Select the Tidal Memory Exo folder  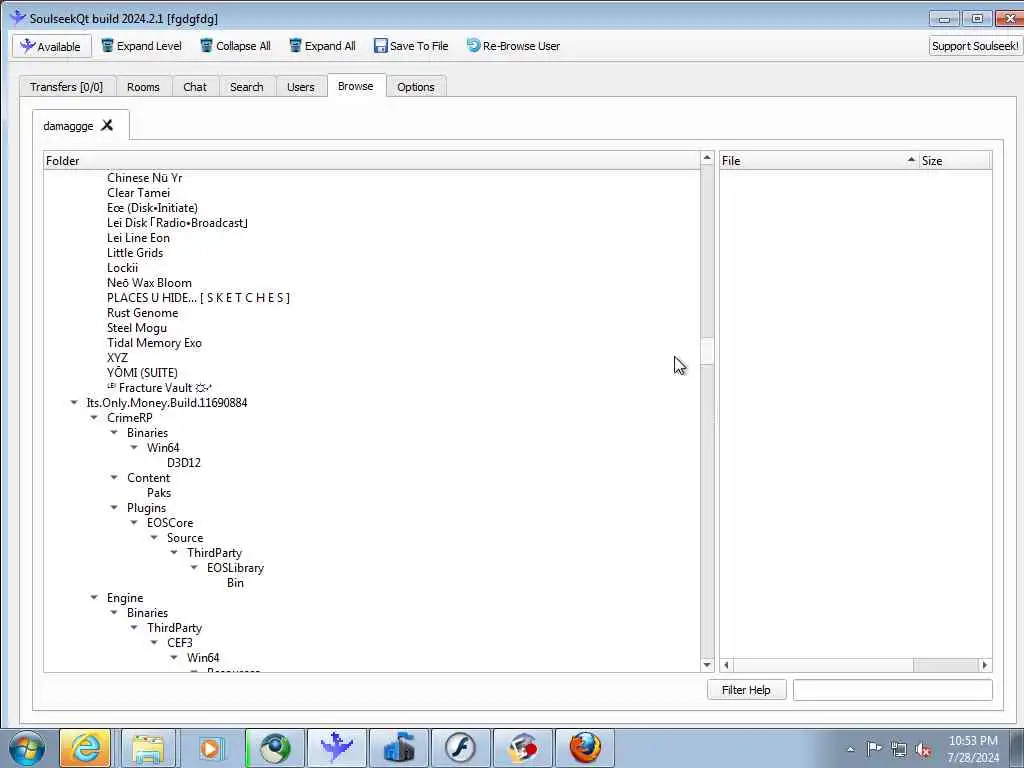pyautogui.click(x=154, y=343)
